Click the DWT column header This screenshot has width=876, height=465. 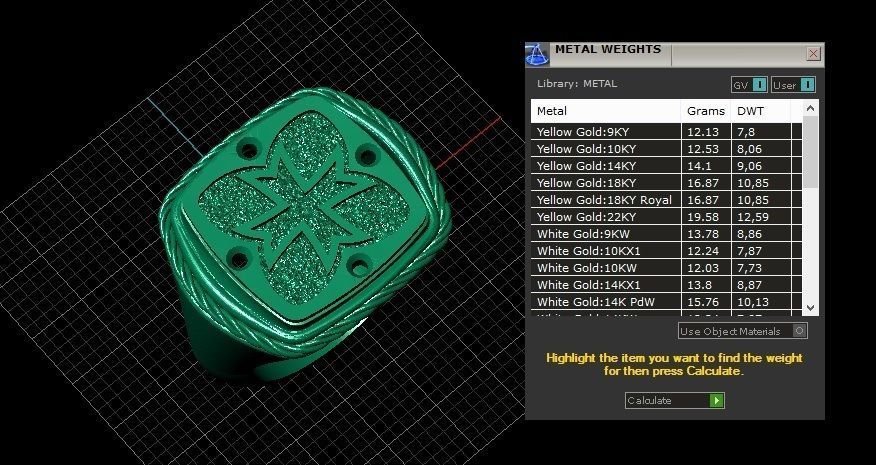pyautogui.click(x=760, y=111)
